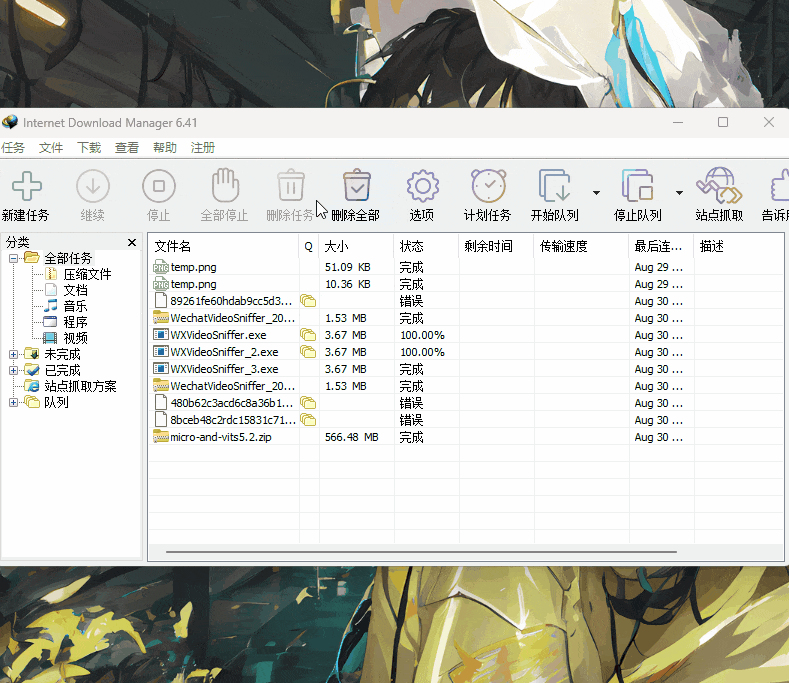Open the 下载 menu

[x=89, y=148]
